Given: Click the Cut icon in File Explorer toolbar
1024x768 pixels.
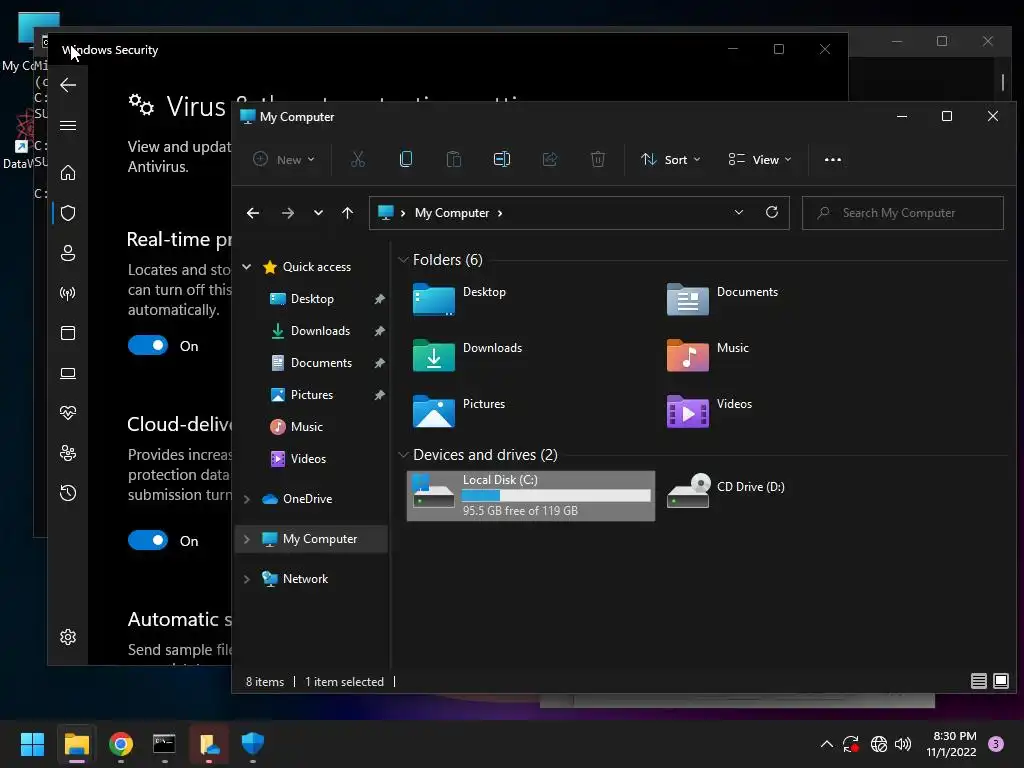Looking at the screenshot, I should point(357,159).
